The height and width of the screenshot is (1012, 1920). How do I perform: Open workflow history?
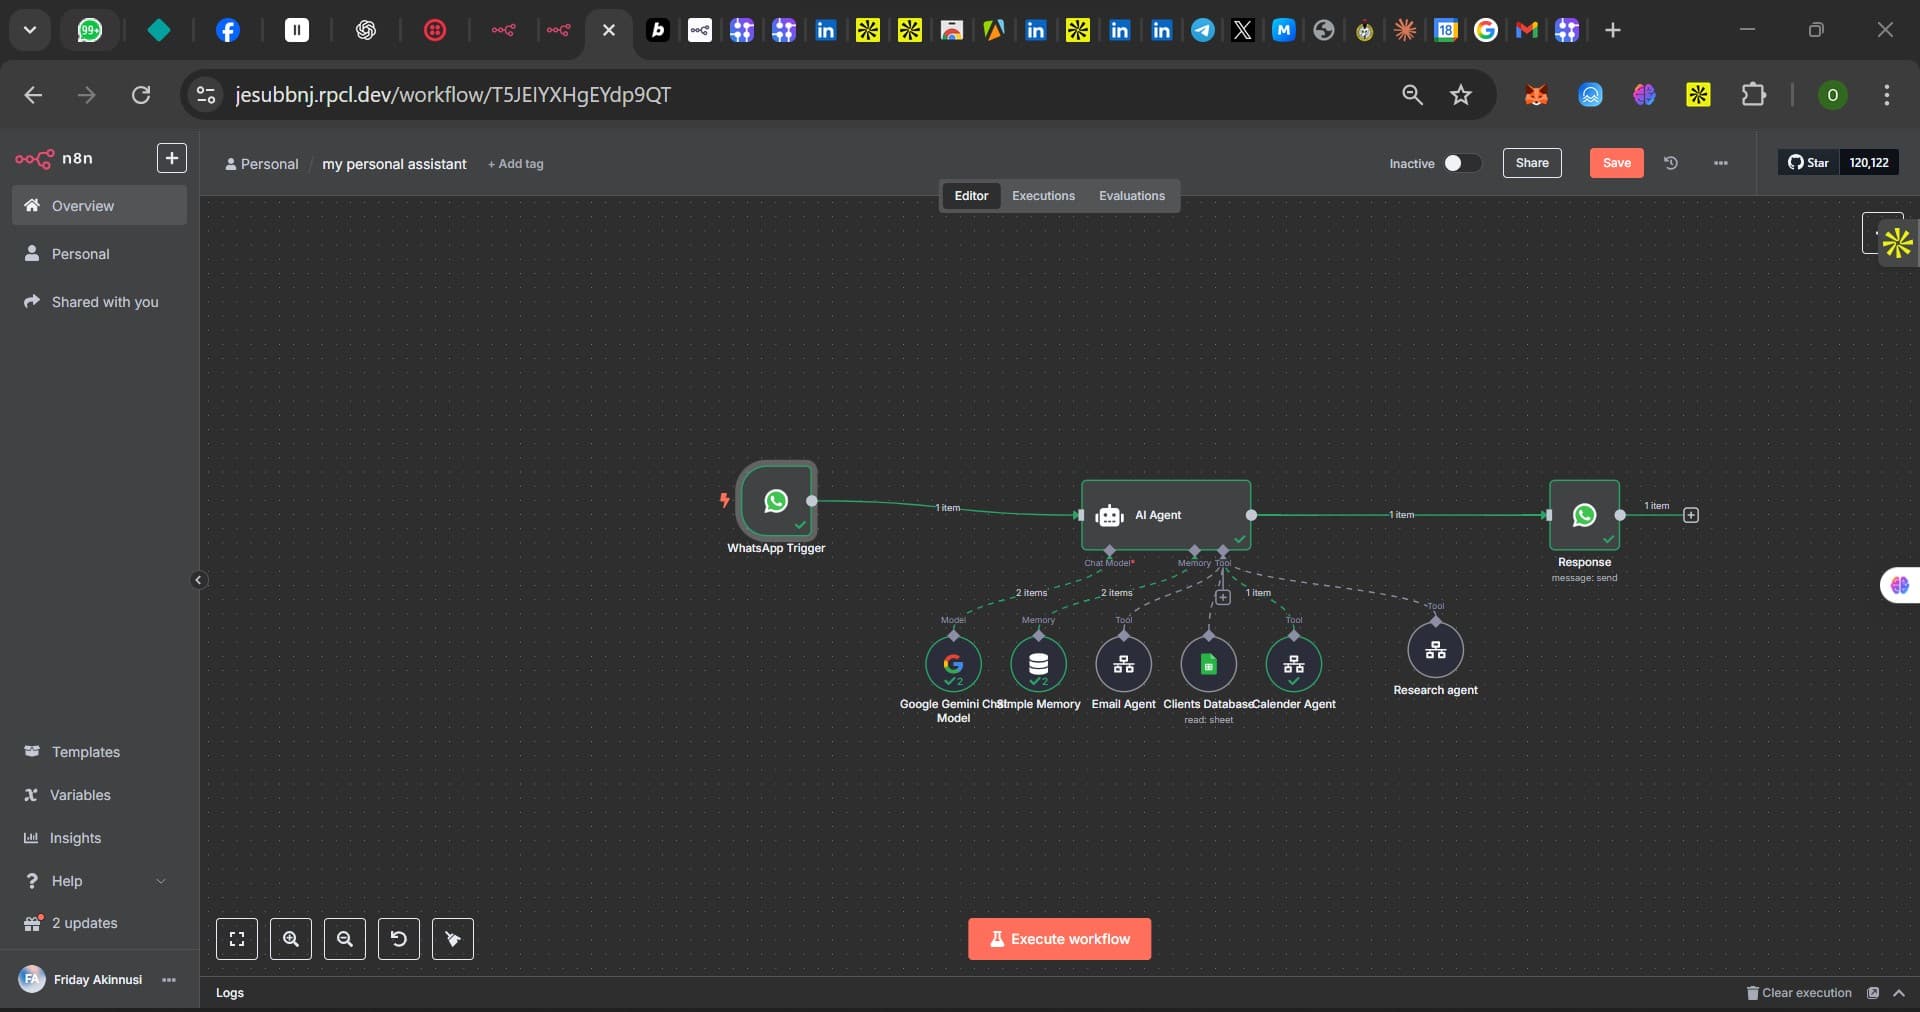1671,163
